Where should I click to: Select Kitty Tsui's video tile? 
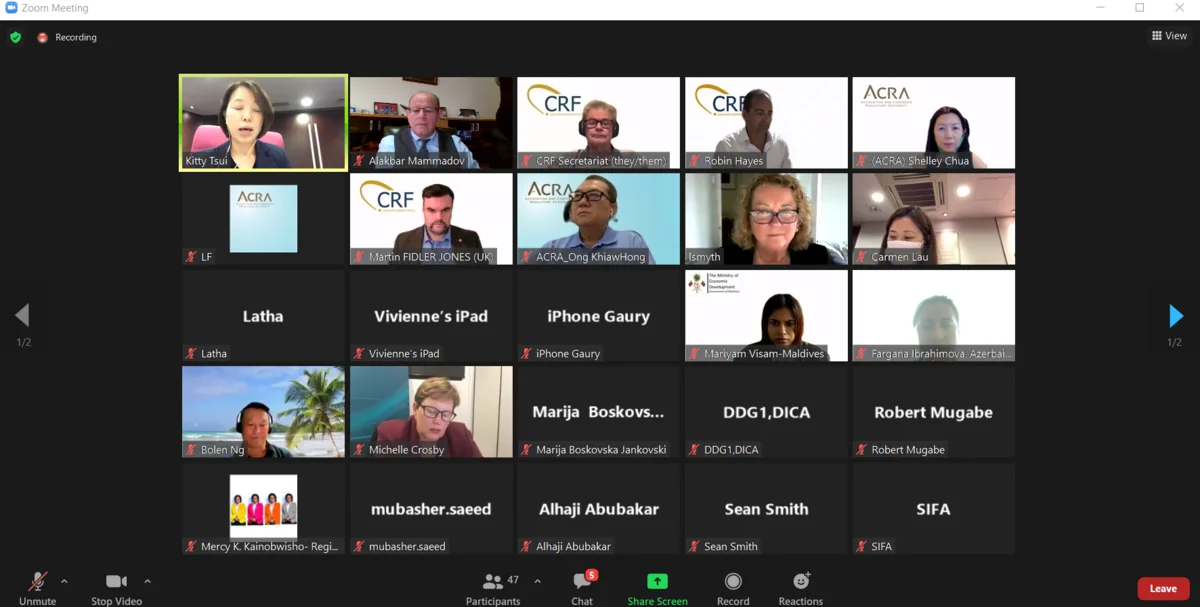[263, 123]
